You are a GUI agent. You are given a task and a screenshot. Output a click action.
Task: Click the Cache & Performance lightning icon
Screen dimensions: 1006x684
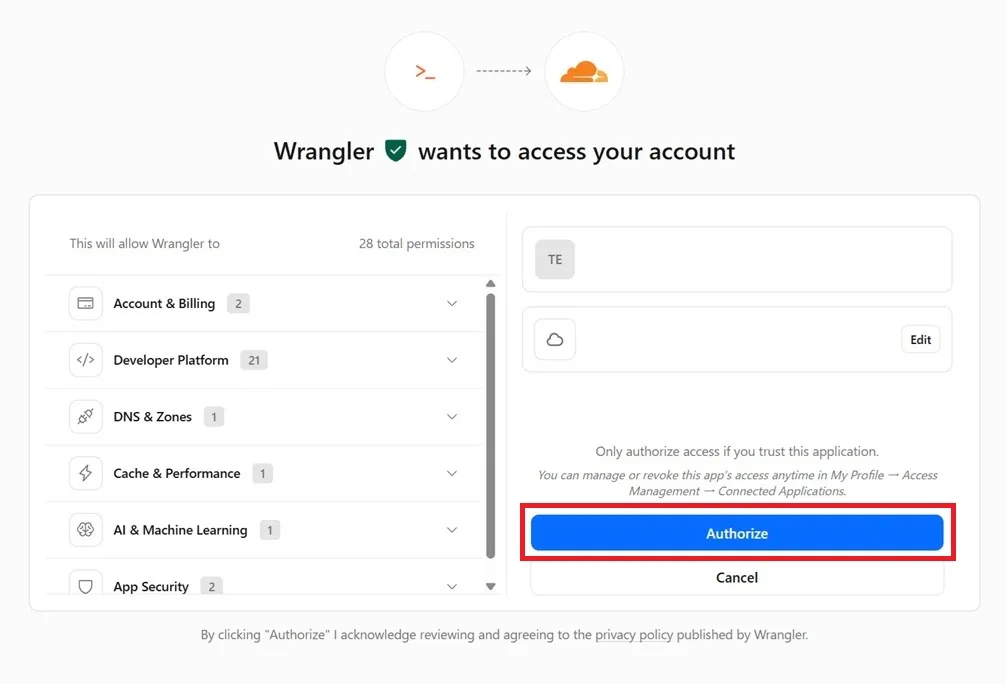click(85, 473)
